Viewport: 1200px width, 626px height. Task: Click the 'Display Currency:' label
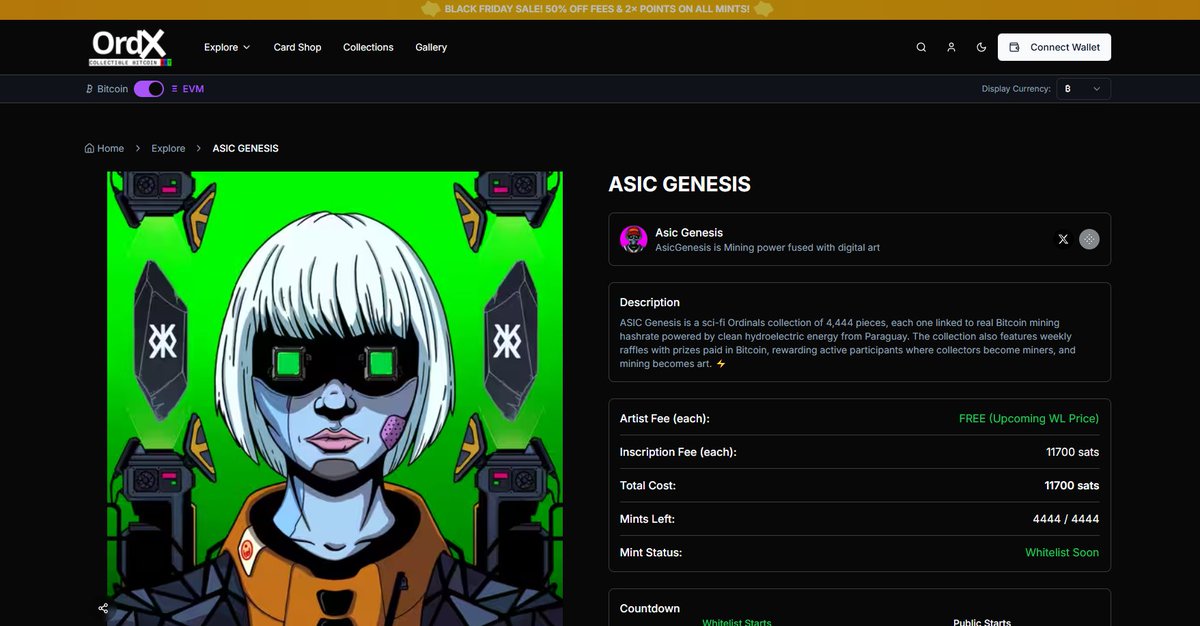[1016, 89]
